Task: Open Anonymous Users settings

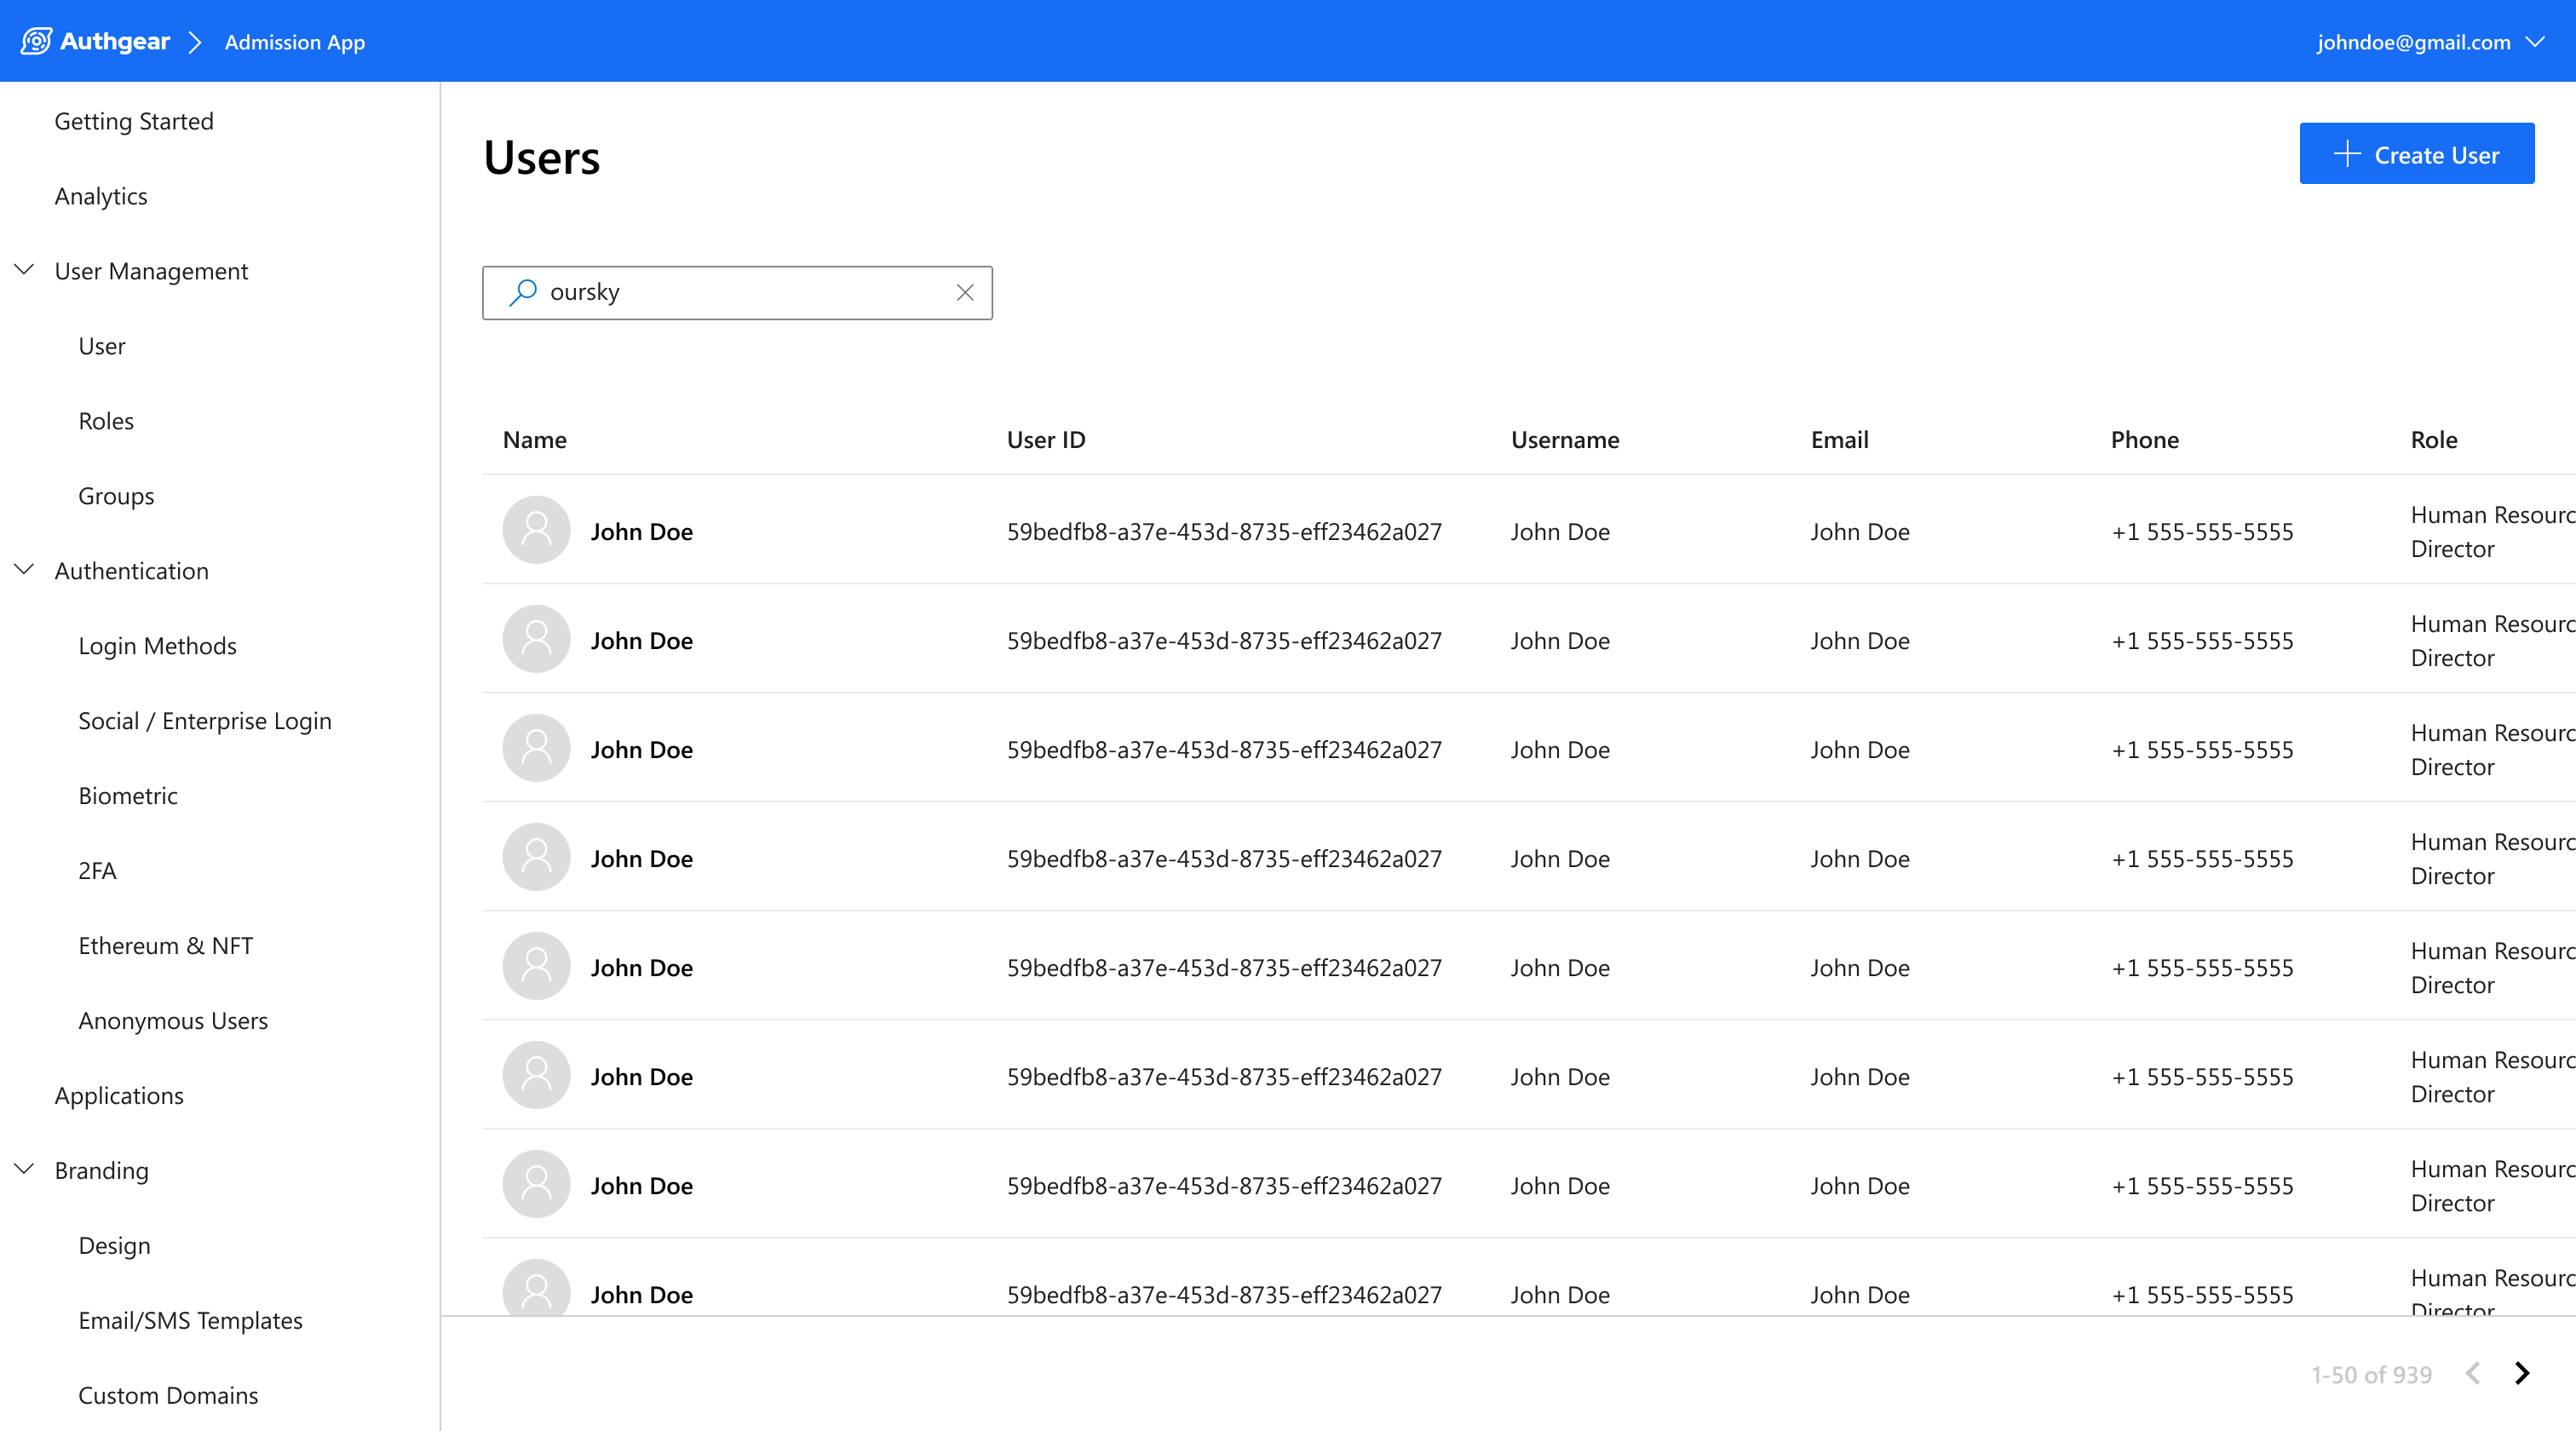Action: tap(173, 1021)
